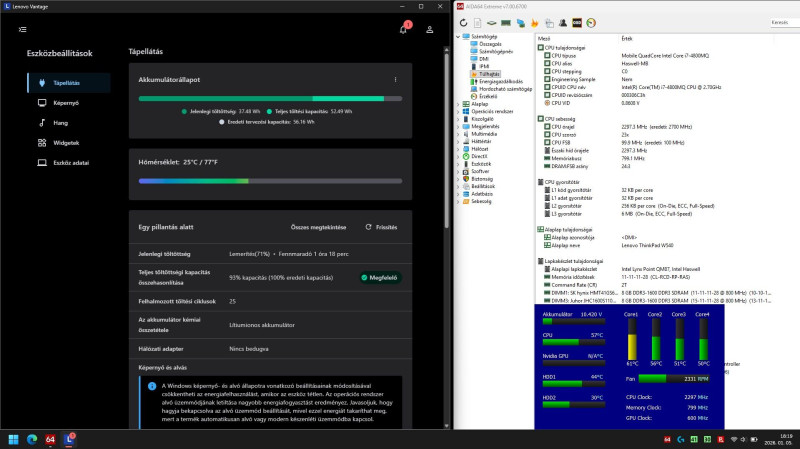800x449 pixels.
Task: Click the Logitech G tray icon
Action: pos(681,439)
